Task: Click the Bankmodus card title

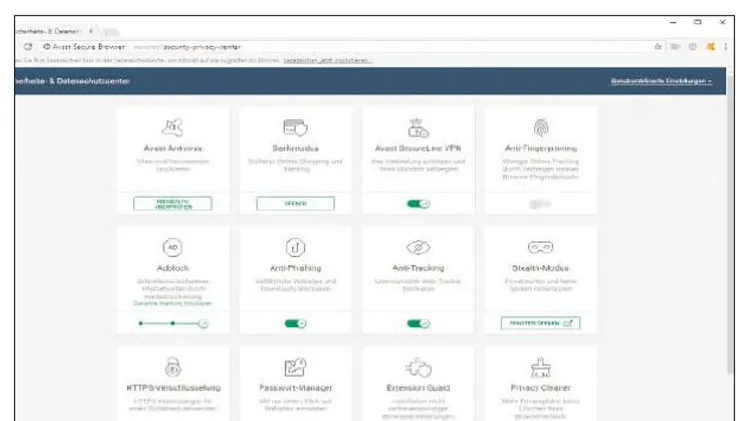Action: [x=295, y=148]
